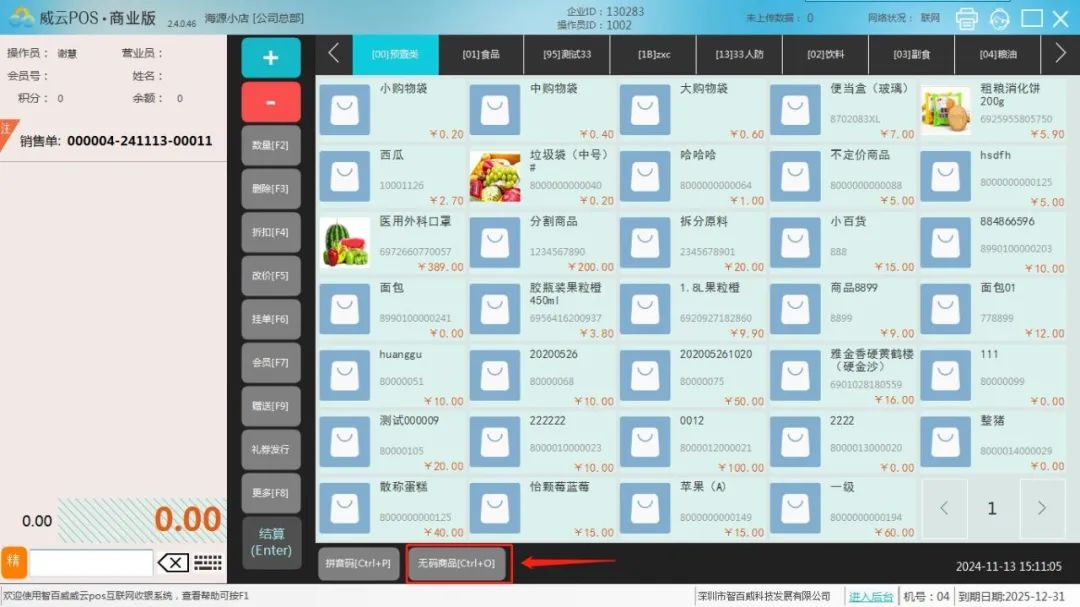Viewport: 1080px width, 607px height.
Task: Click the blue plus quantity button
Action: [x=271, y=58]
